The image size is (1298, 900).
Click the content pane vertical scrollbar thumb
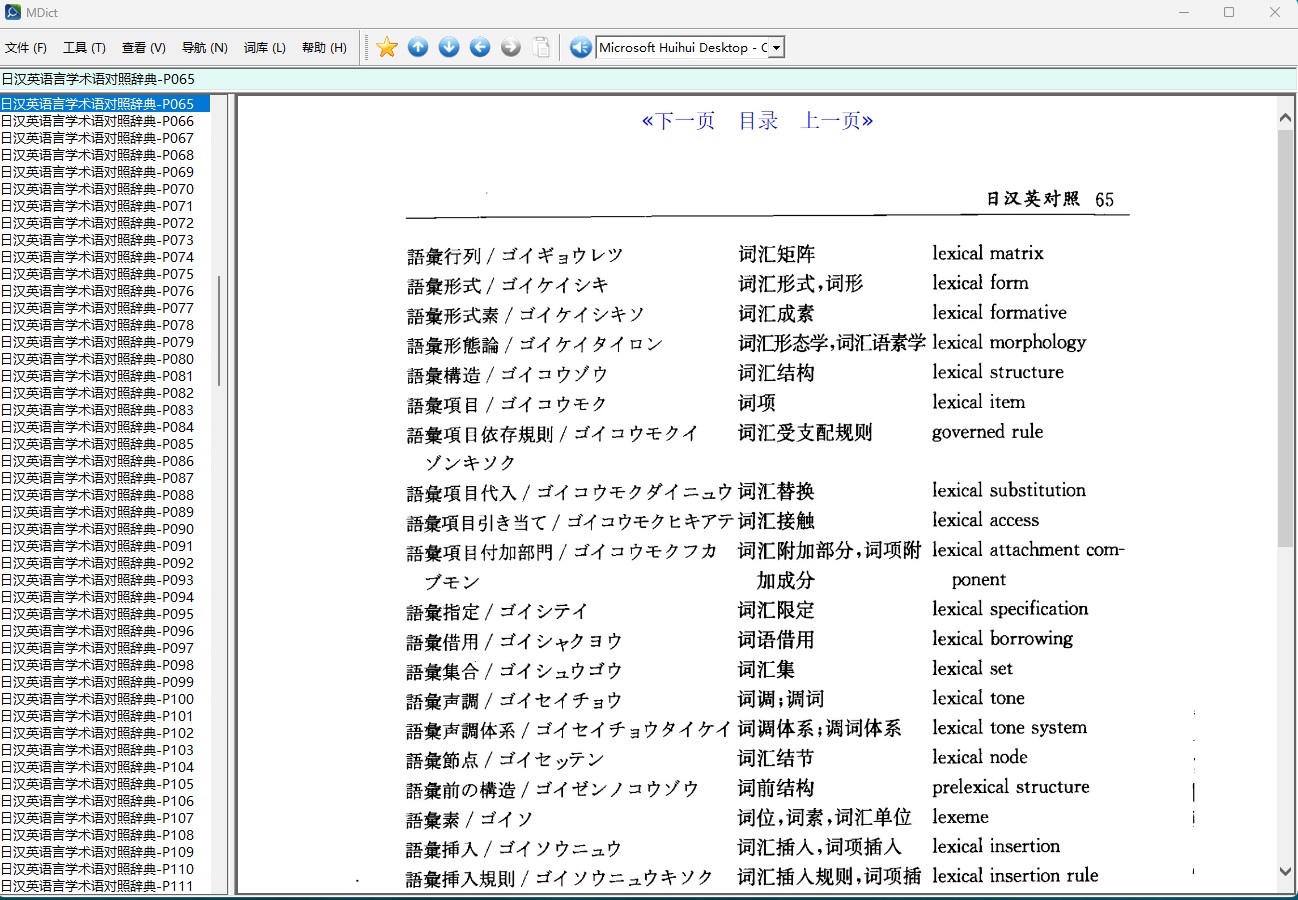[x=1286, y=337]
